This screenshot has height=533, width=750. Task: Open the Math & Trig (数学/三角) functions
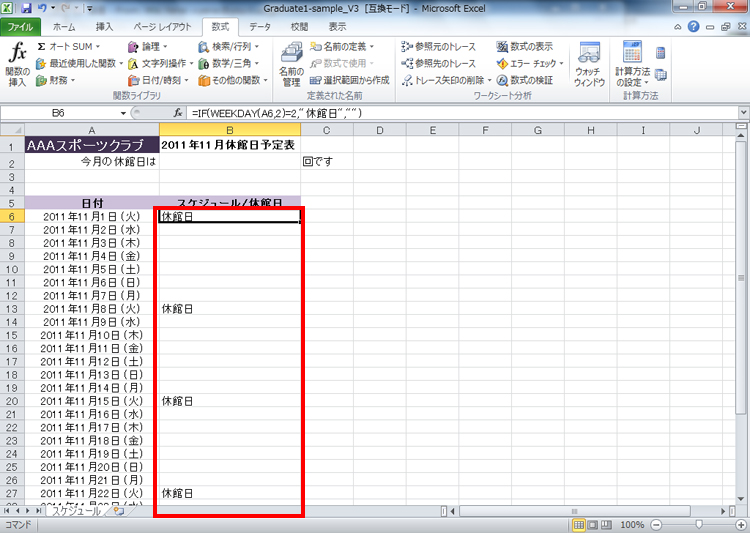(229, 63)
